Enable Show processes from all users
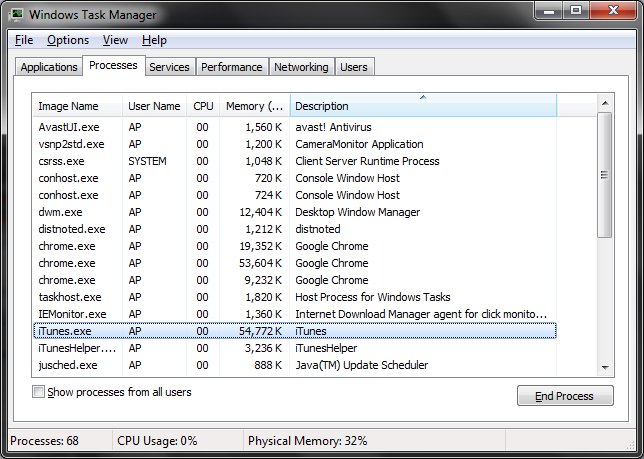 pyautogui.click(x=39, y=392)
